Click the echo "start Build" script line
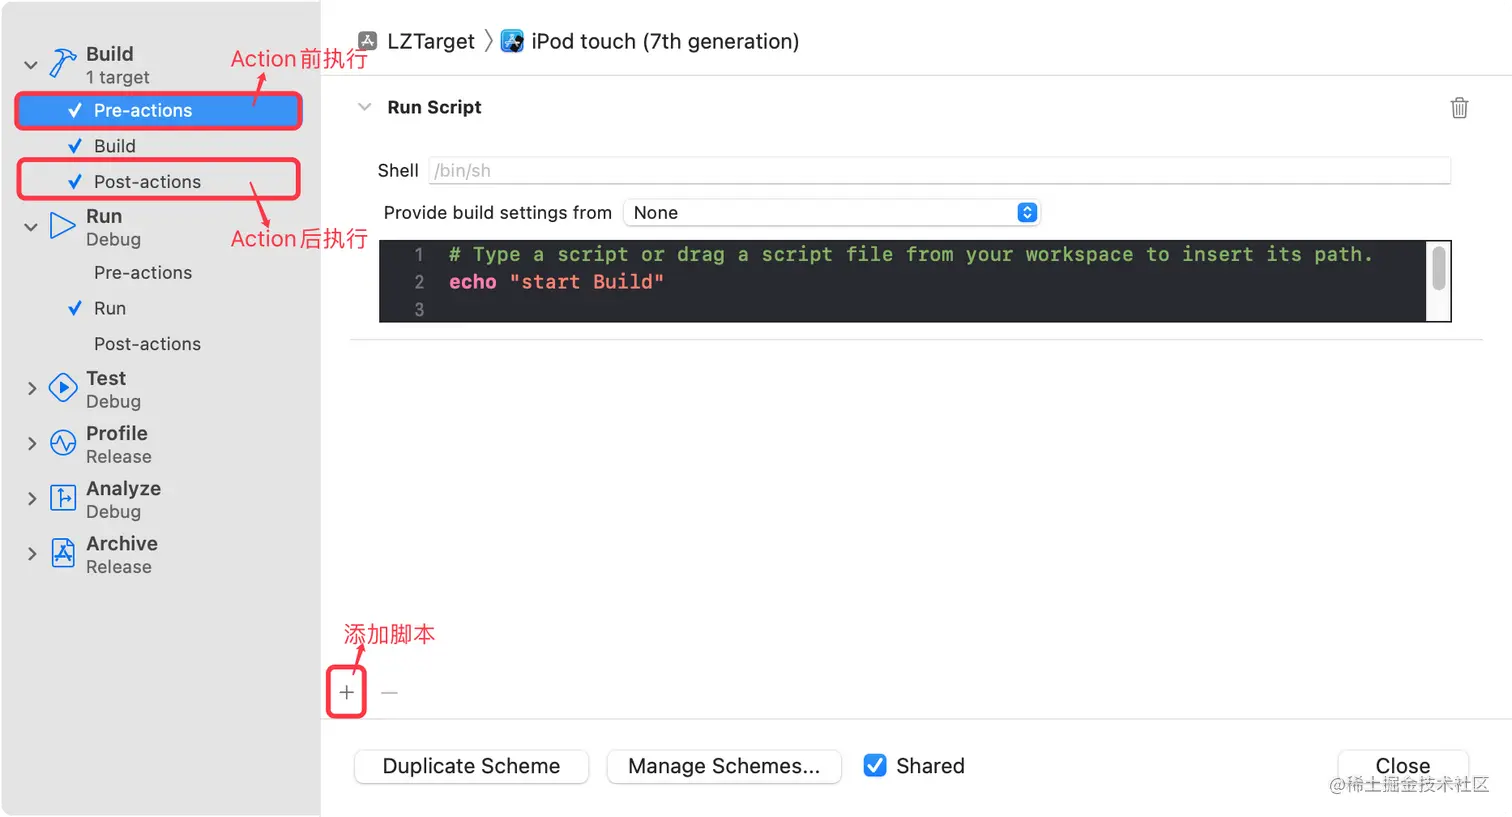 point(556,282)
